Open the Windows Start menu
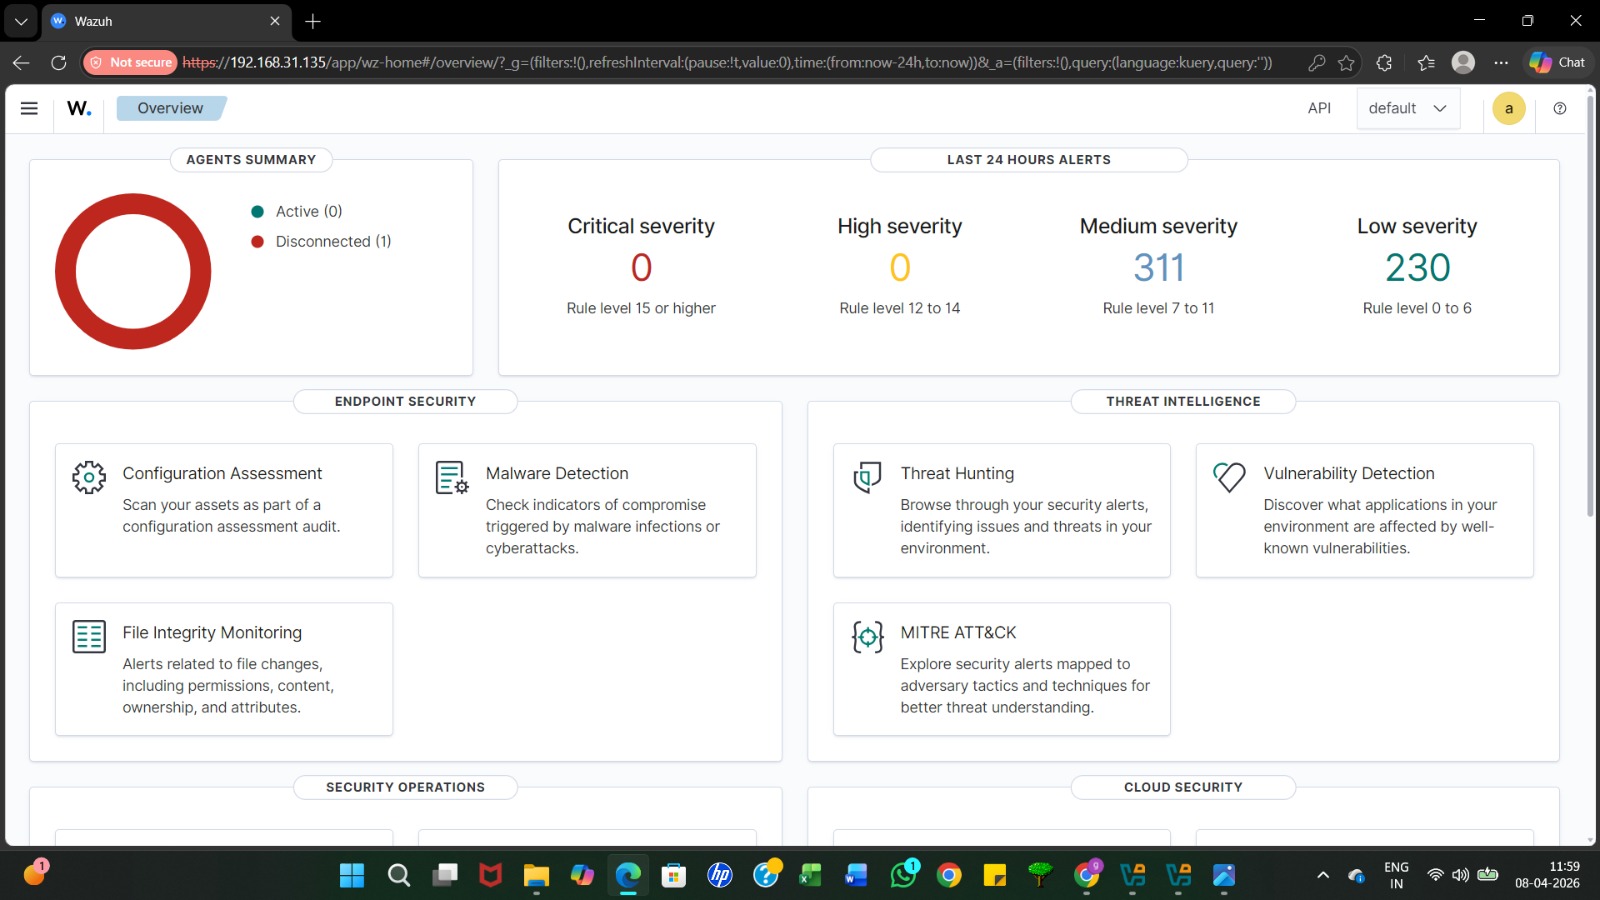 point(352,875)
